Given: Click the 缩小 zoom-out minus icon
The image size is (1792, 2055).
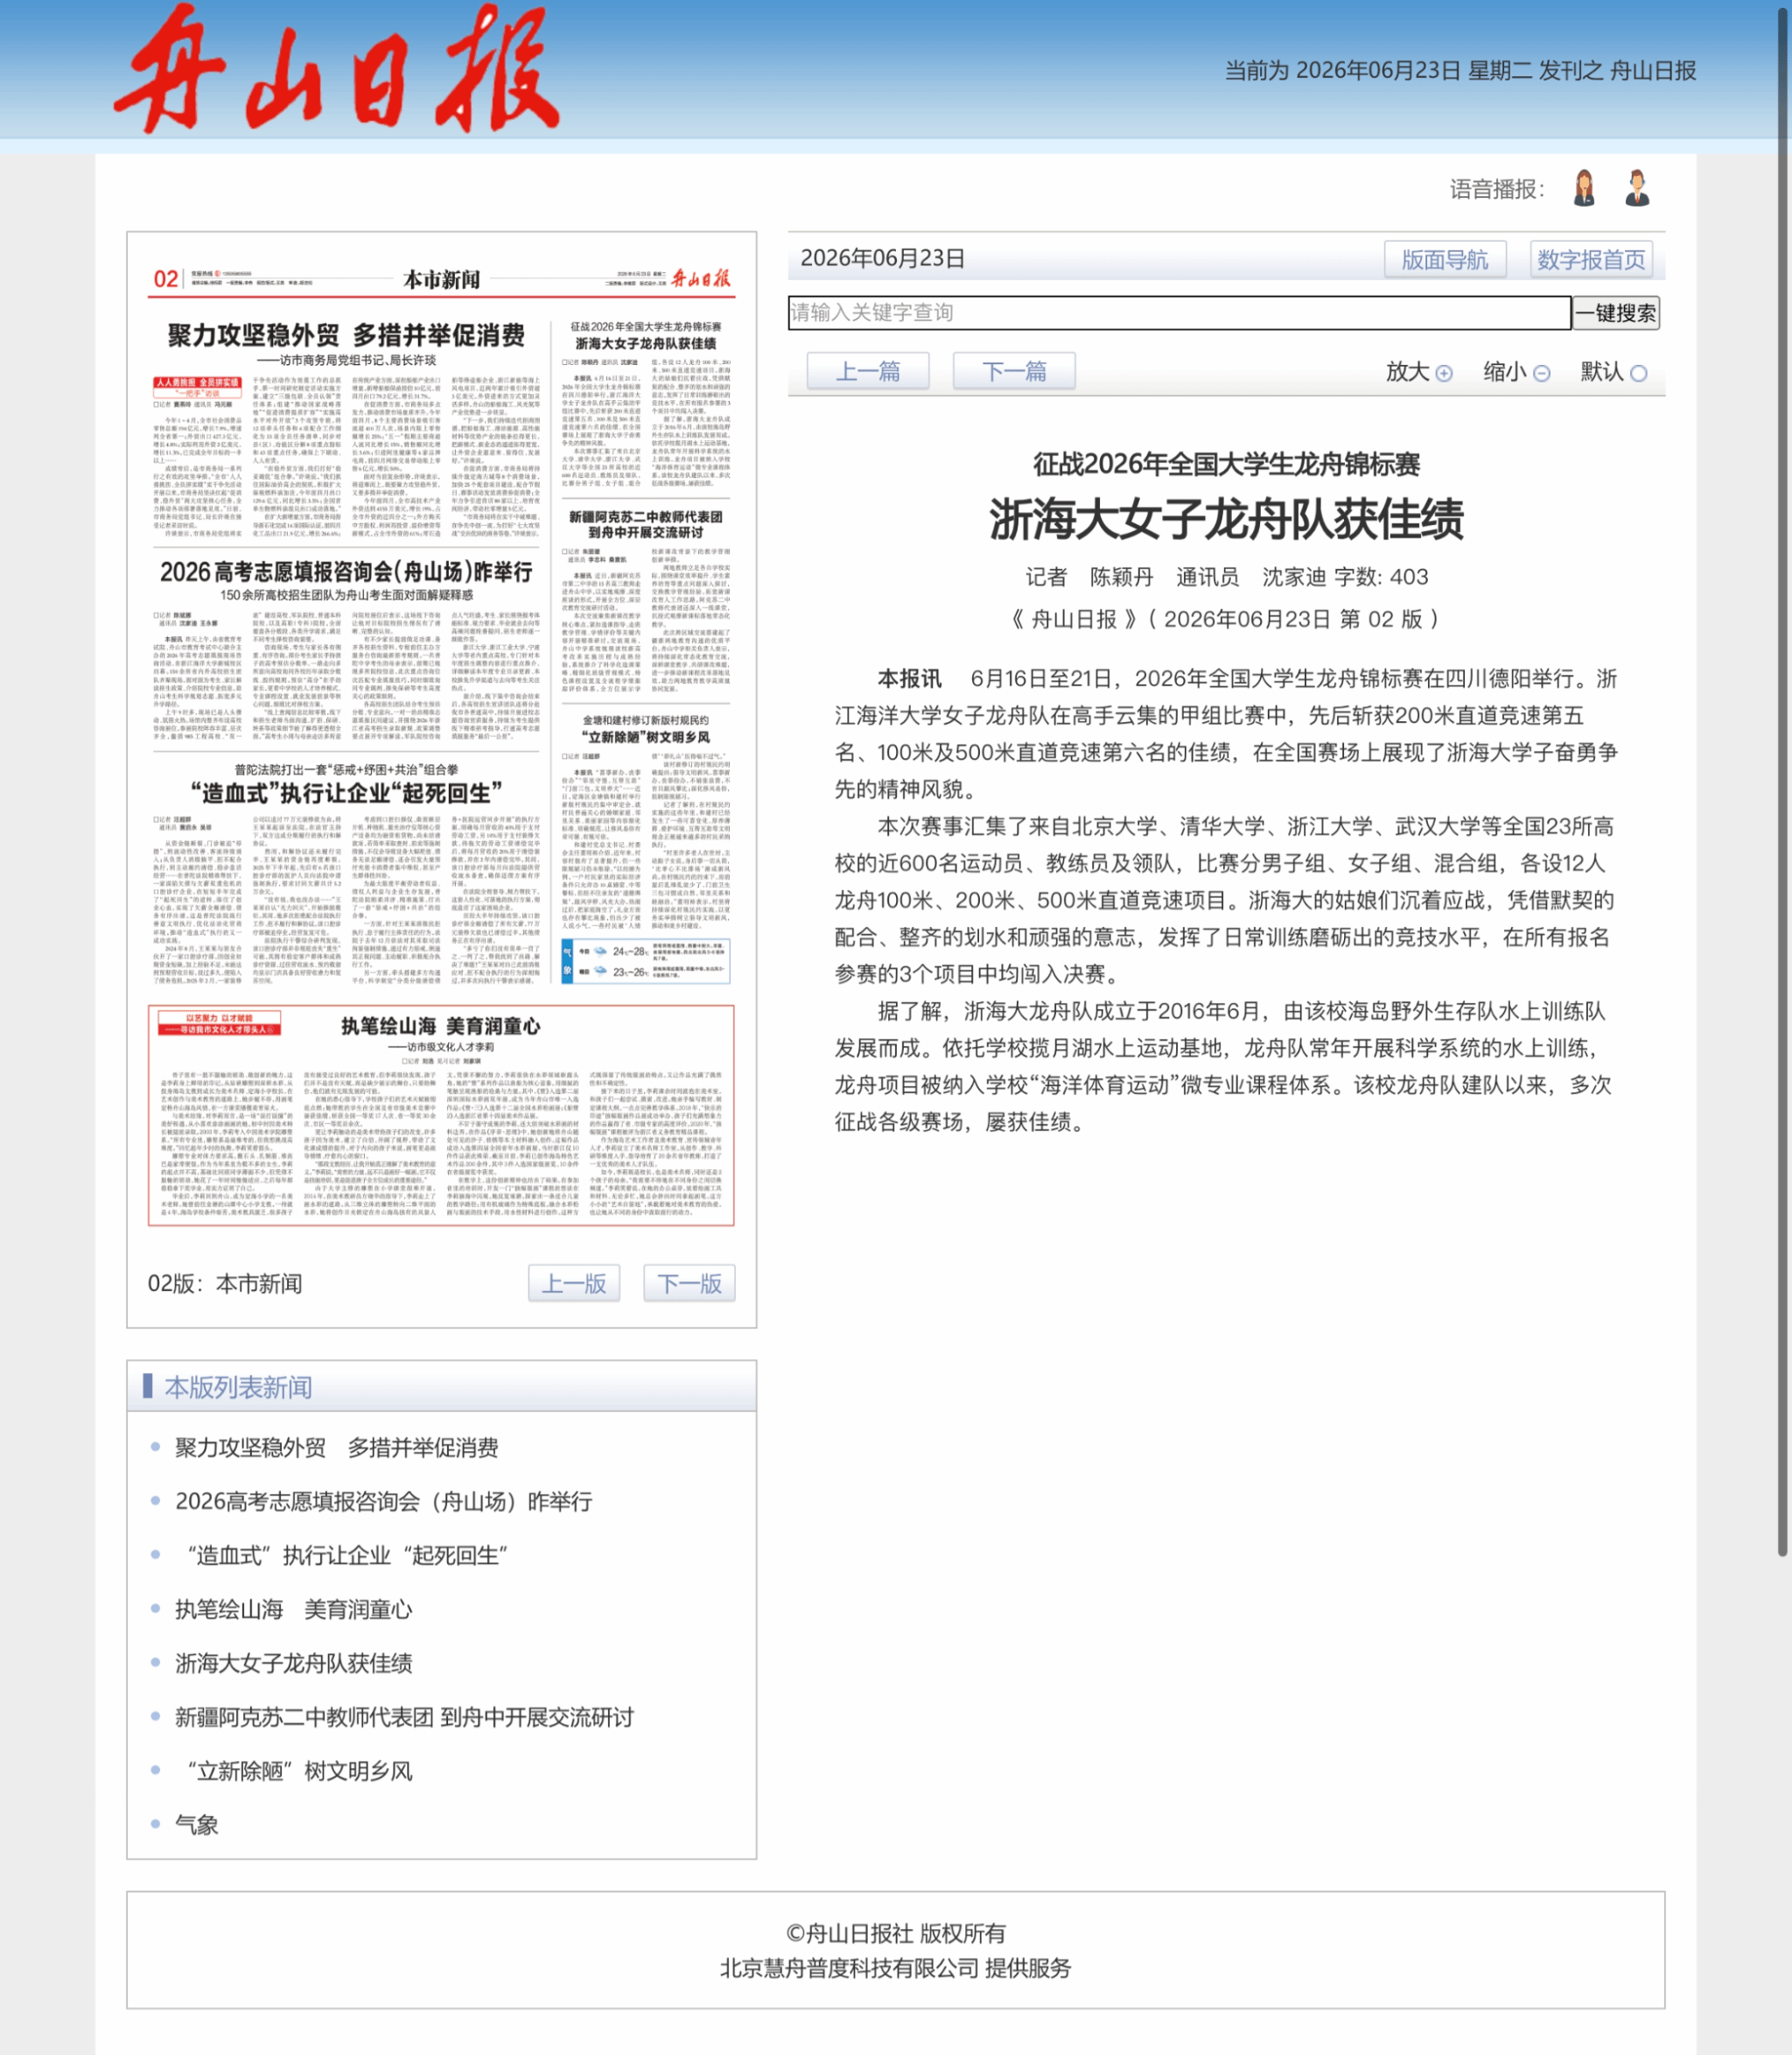Looking at the screenshot, I should click(1542, 373).
